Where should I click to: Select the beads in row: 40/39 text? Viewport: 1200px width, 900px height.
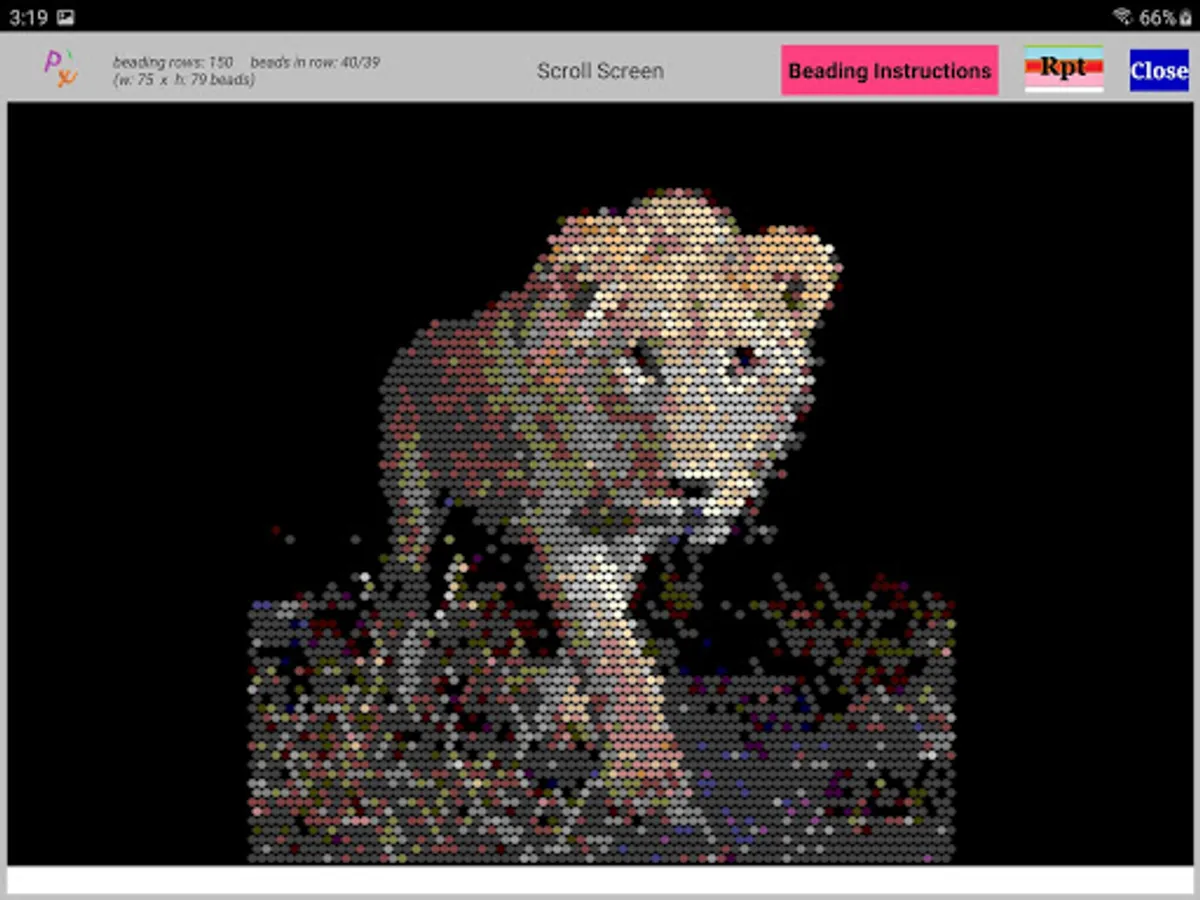click(315, 62)
